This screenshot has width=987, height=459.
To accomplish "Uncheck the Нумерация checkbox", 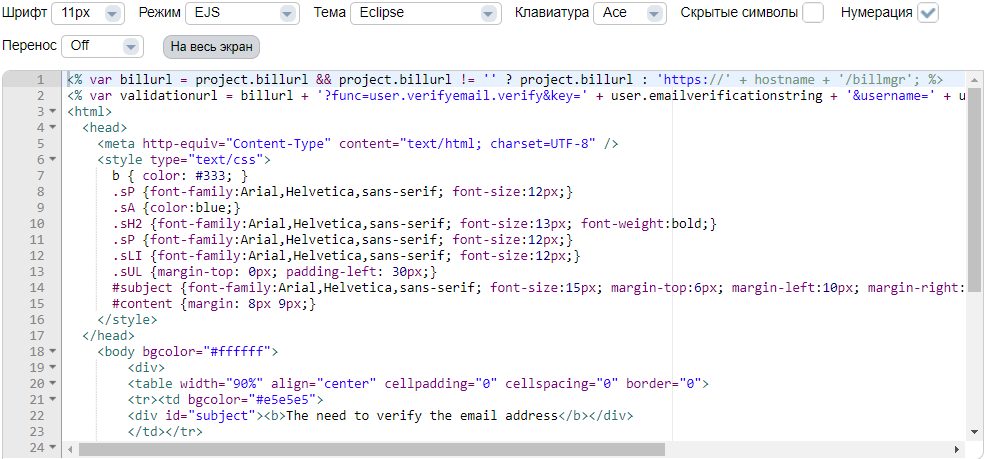I will coord(928,13).
